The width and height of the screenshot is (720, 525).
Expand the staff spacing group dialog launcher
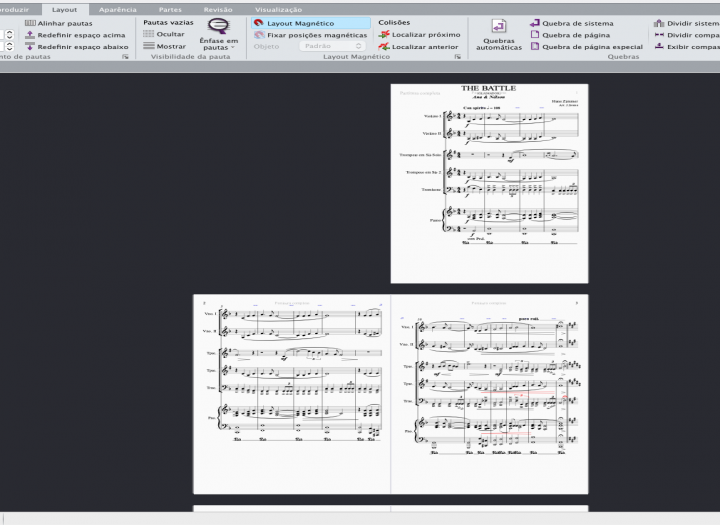(125, 57)
